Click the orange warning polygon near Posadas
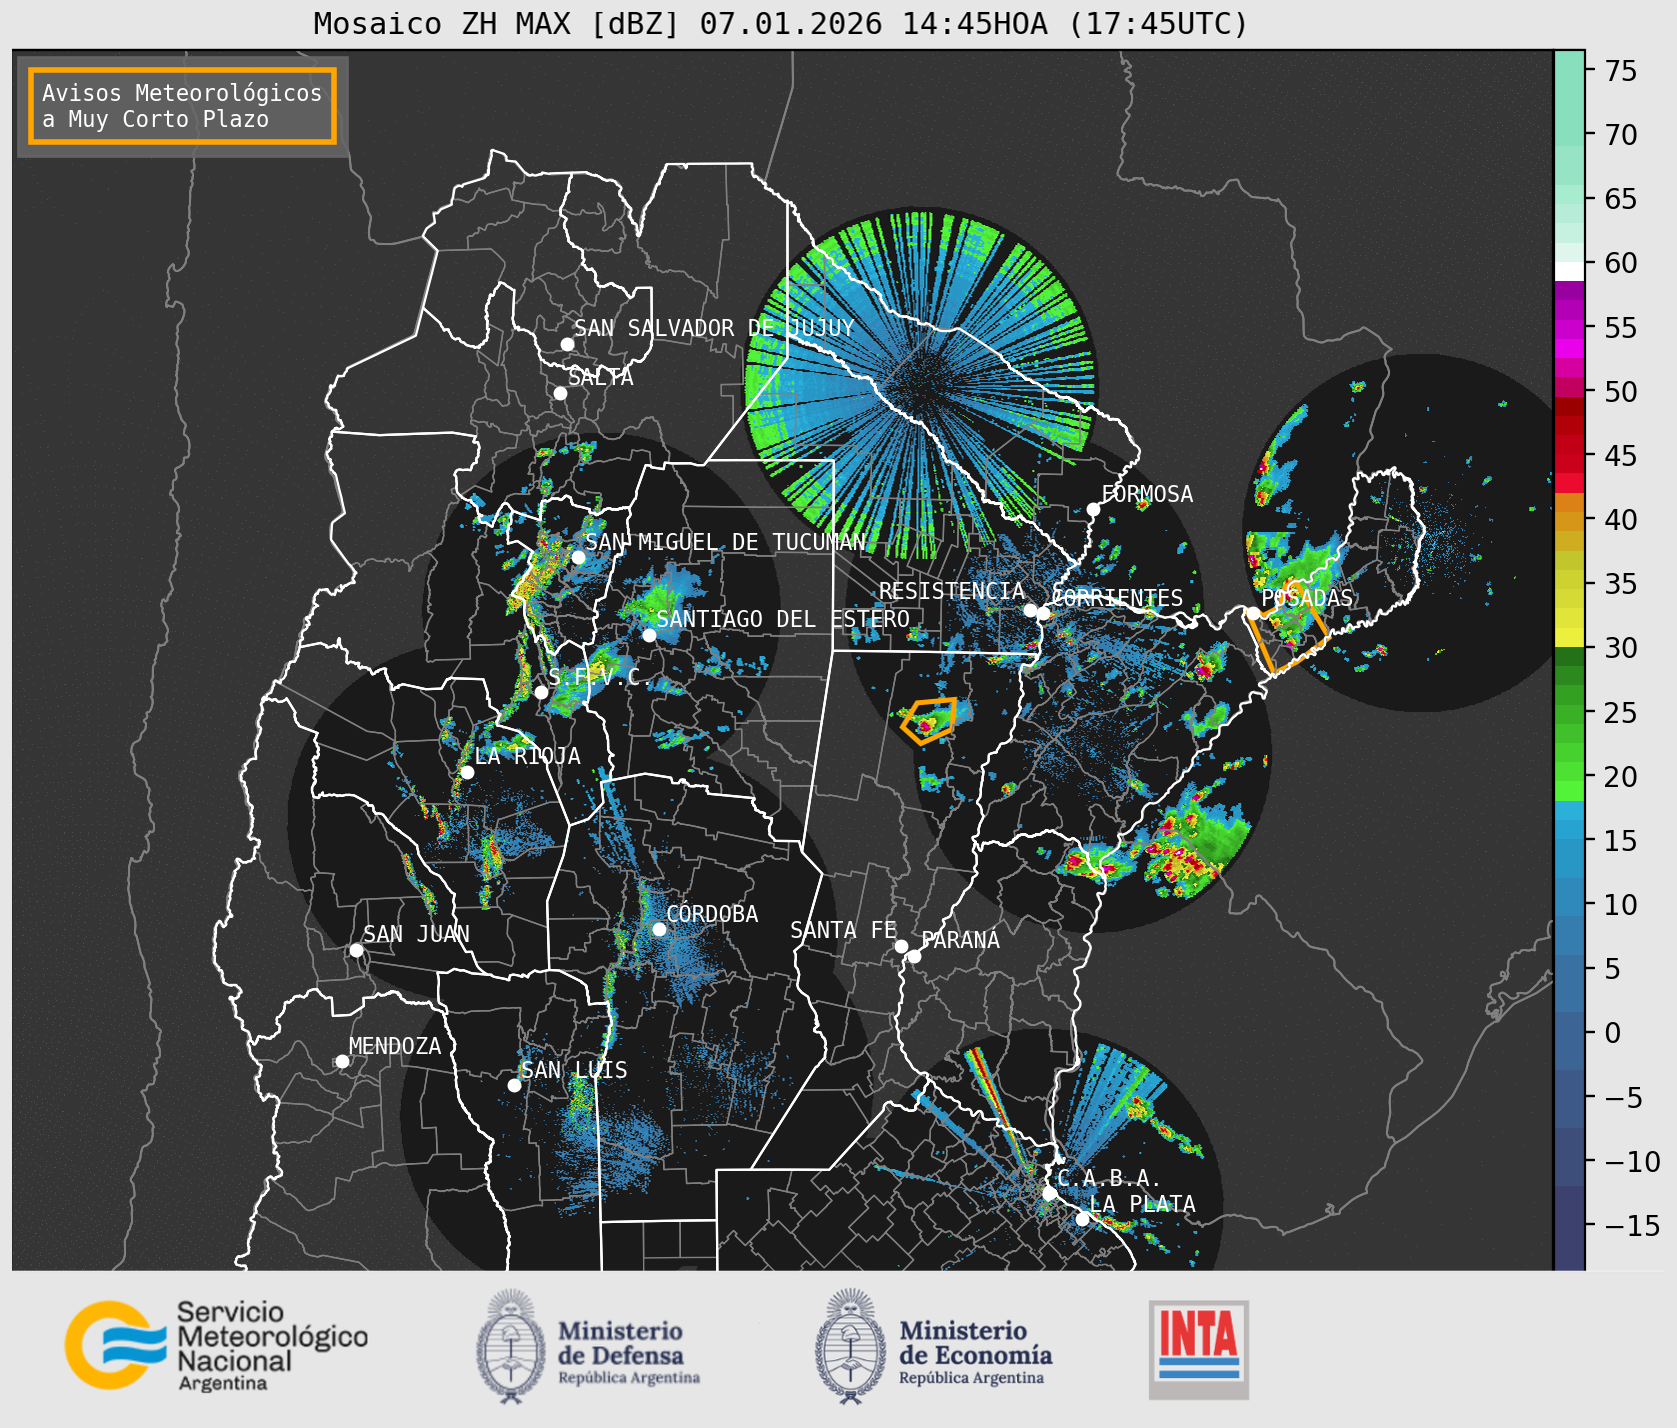The width and height of the screenshot is (1677, 1428). [x=1288, y=625]
